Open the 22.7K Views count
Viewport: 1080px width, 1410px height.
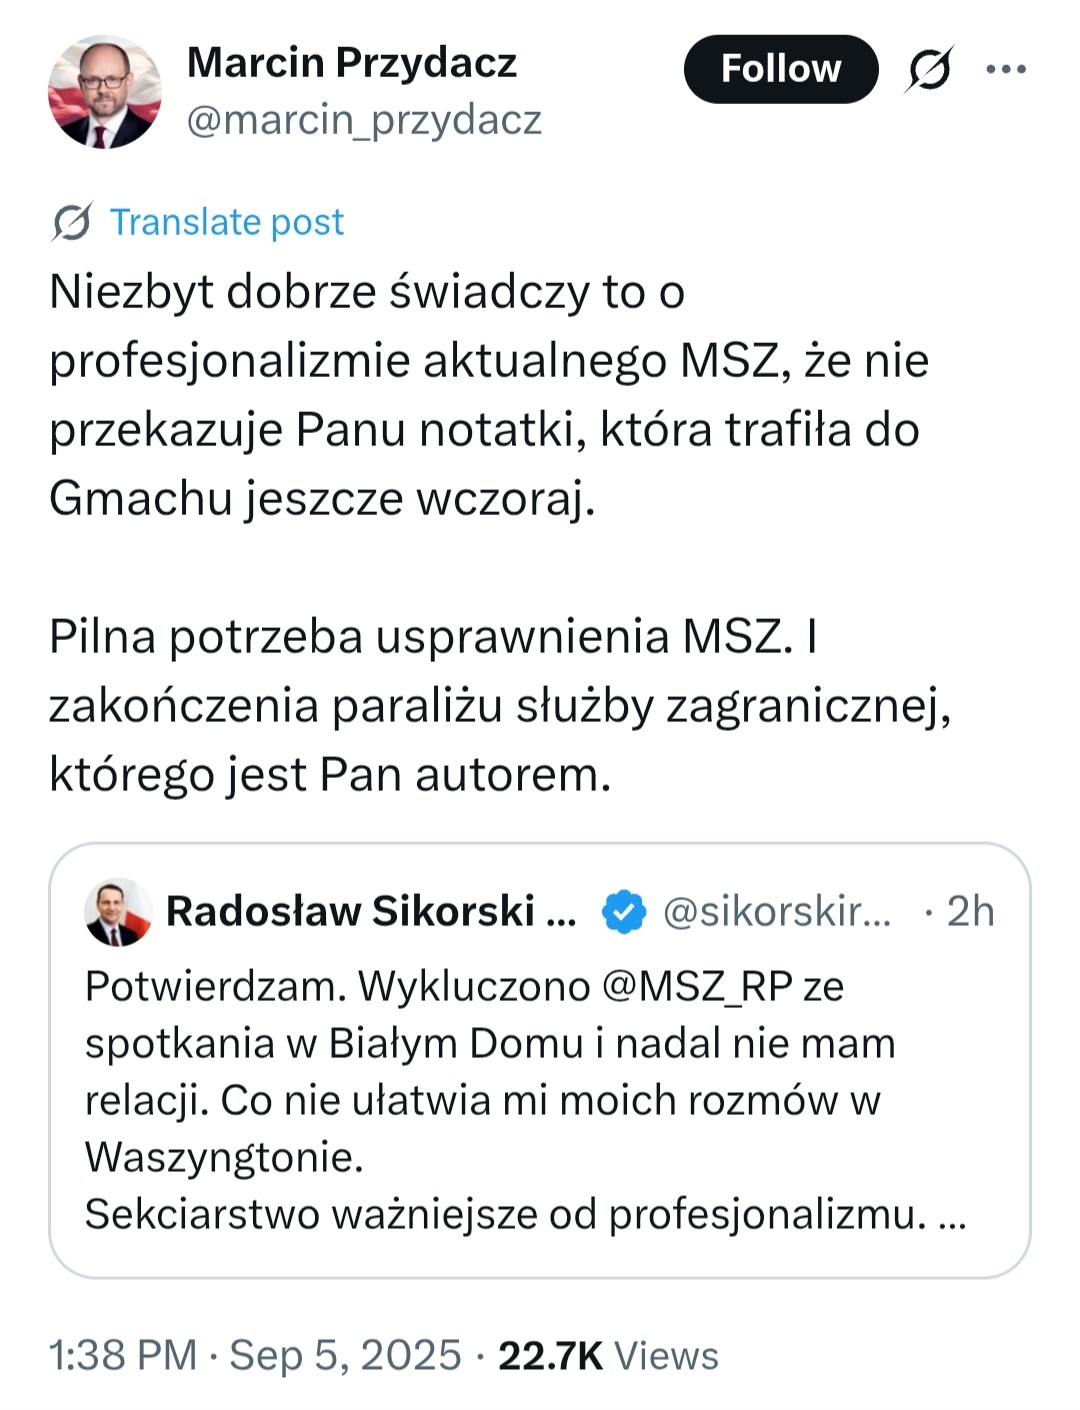pos(608,1356)
